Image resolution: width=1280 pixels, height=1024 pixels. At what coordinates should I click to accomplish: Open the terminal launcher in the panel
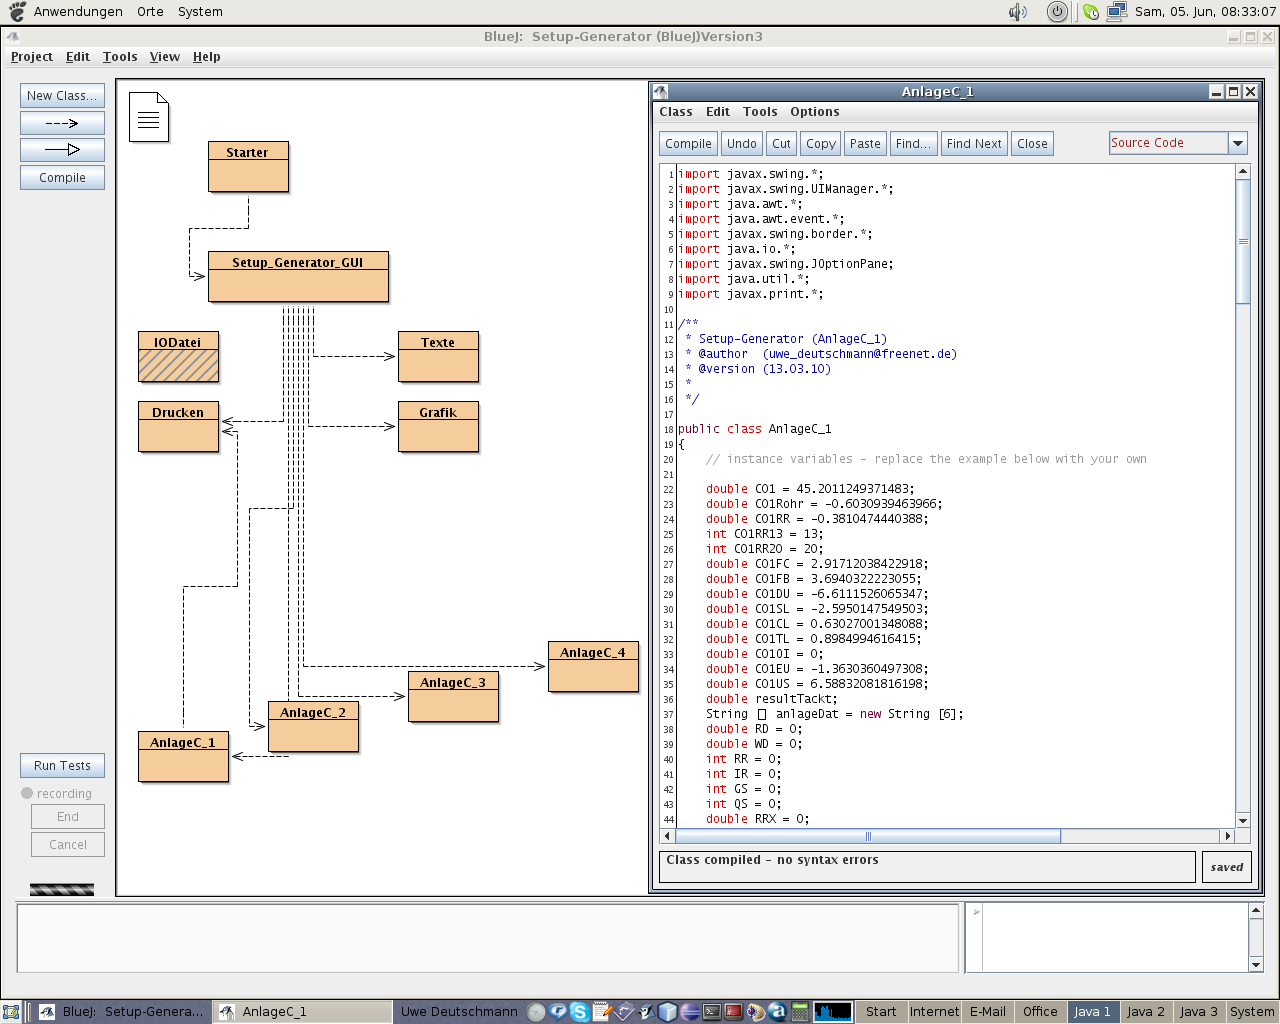712,1012
